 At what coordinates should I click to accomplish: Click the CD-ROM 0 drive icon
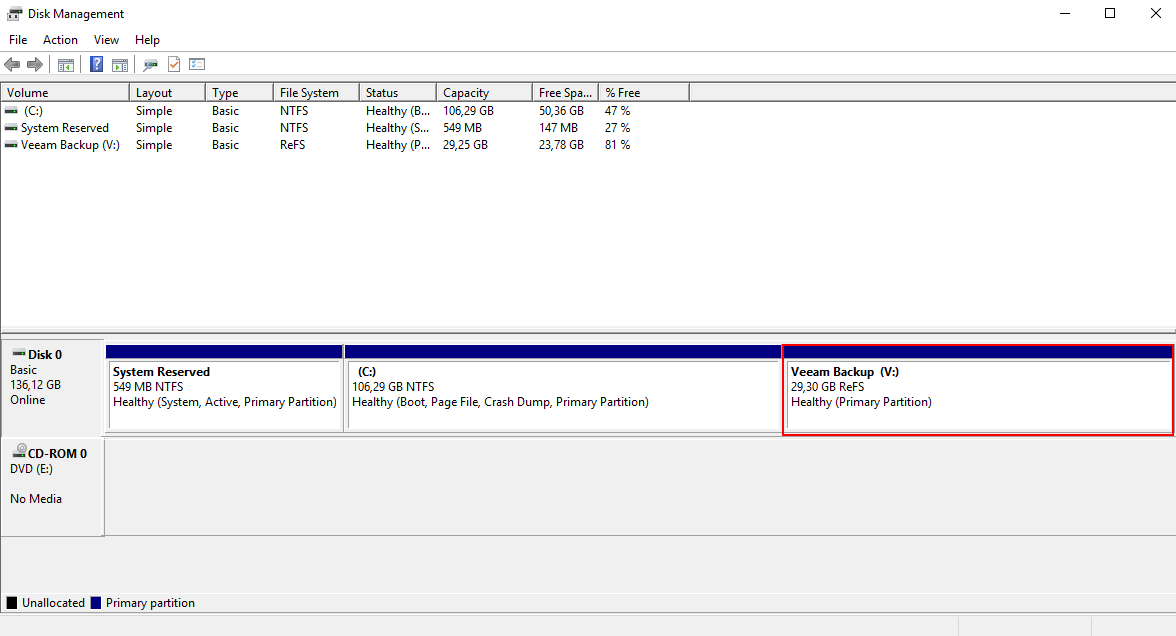coord(22,452)
